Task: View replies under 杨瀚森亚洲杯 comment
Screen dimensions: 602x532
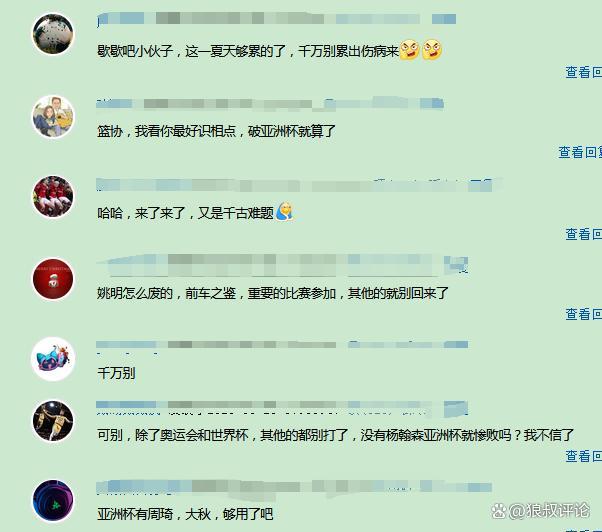Action: (583, 456)
